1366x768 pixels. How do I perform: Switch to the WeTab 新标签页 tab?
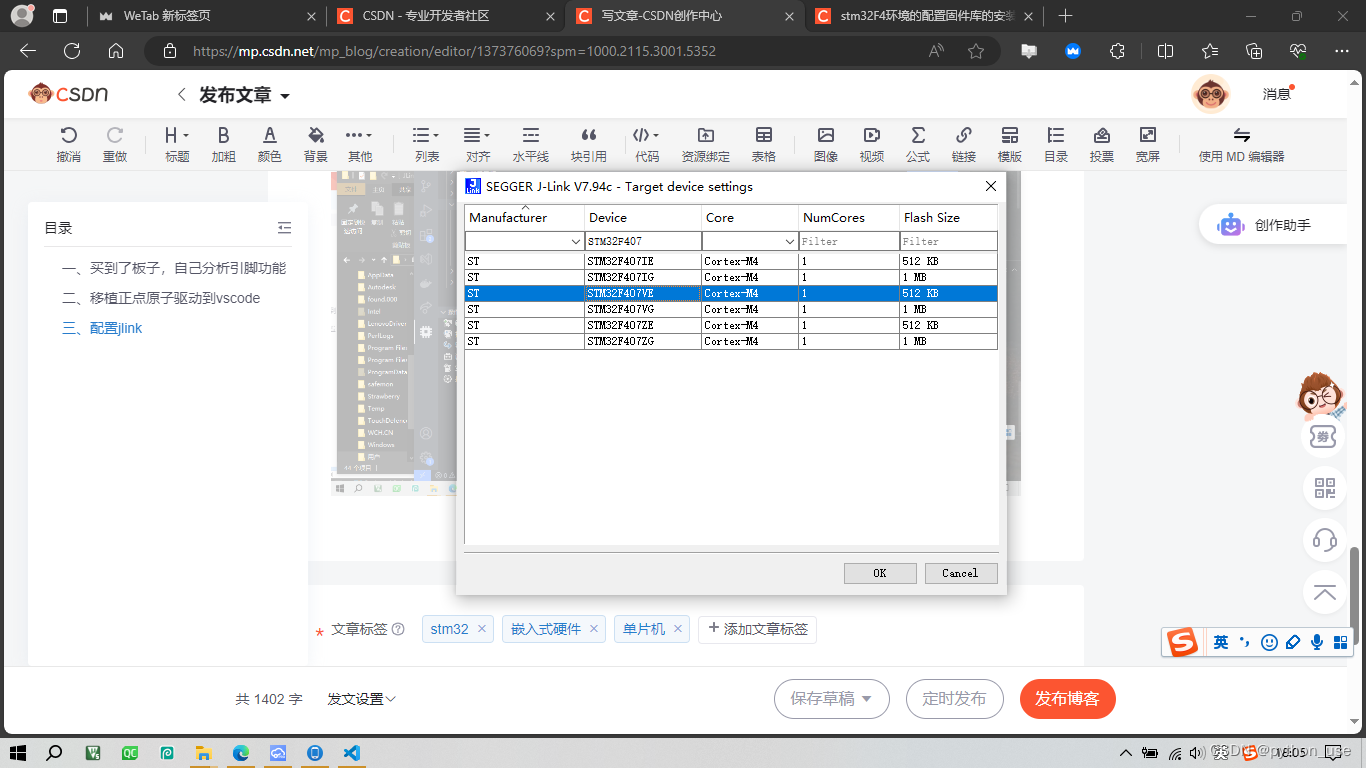207,16
